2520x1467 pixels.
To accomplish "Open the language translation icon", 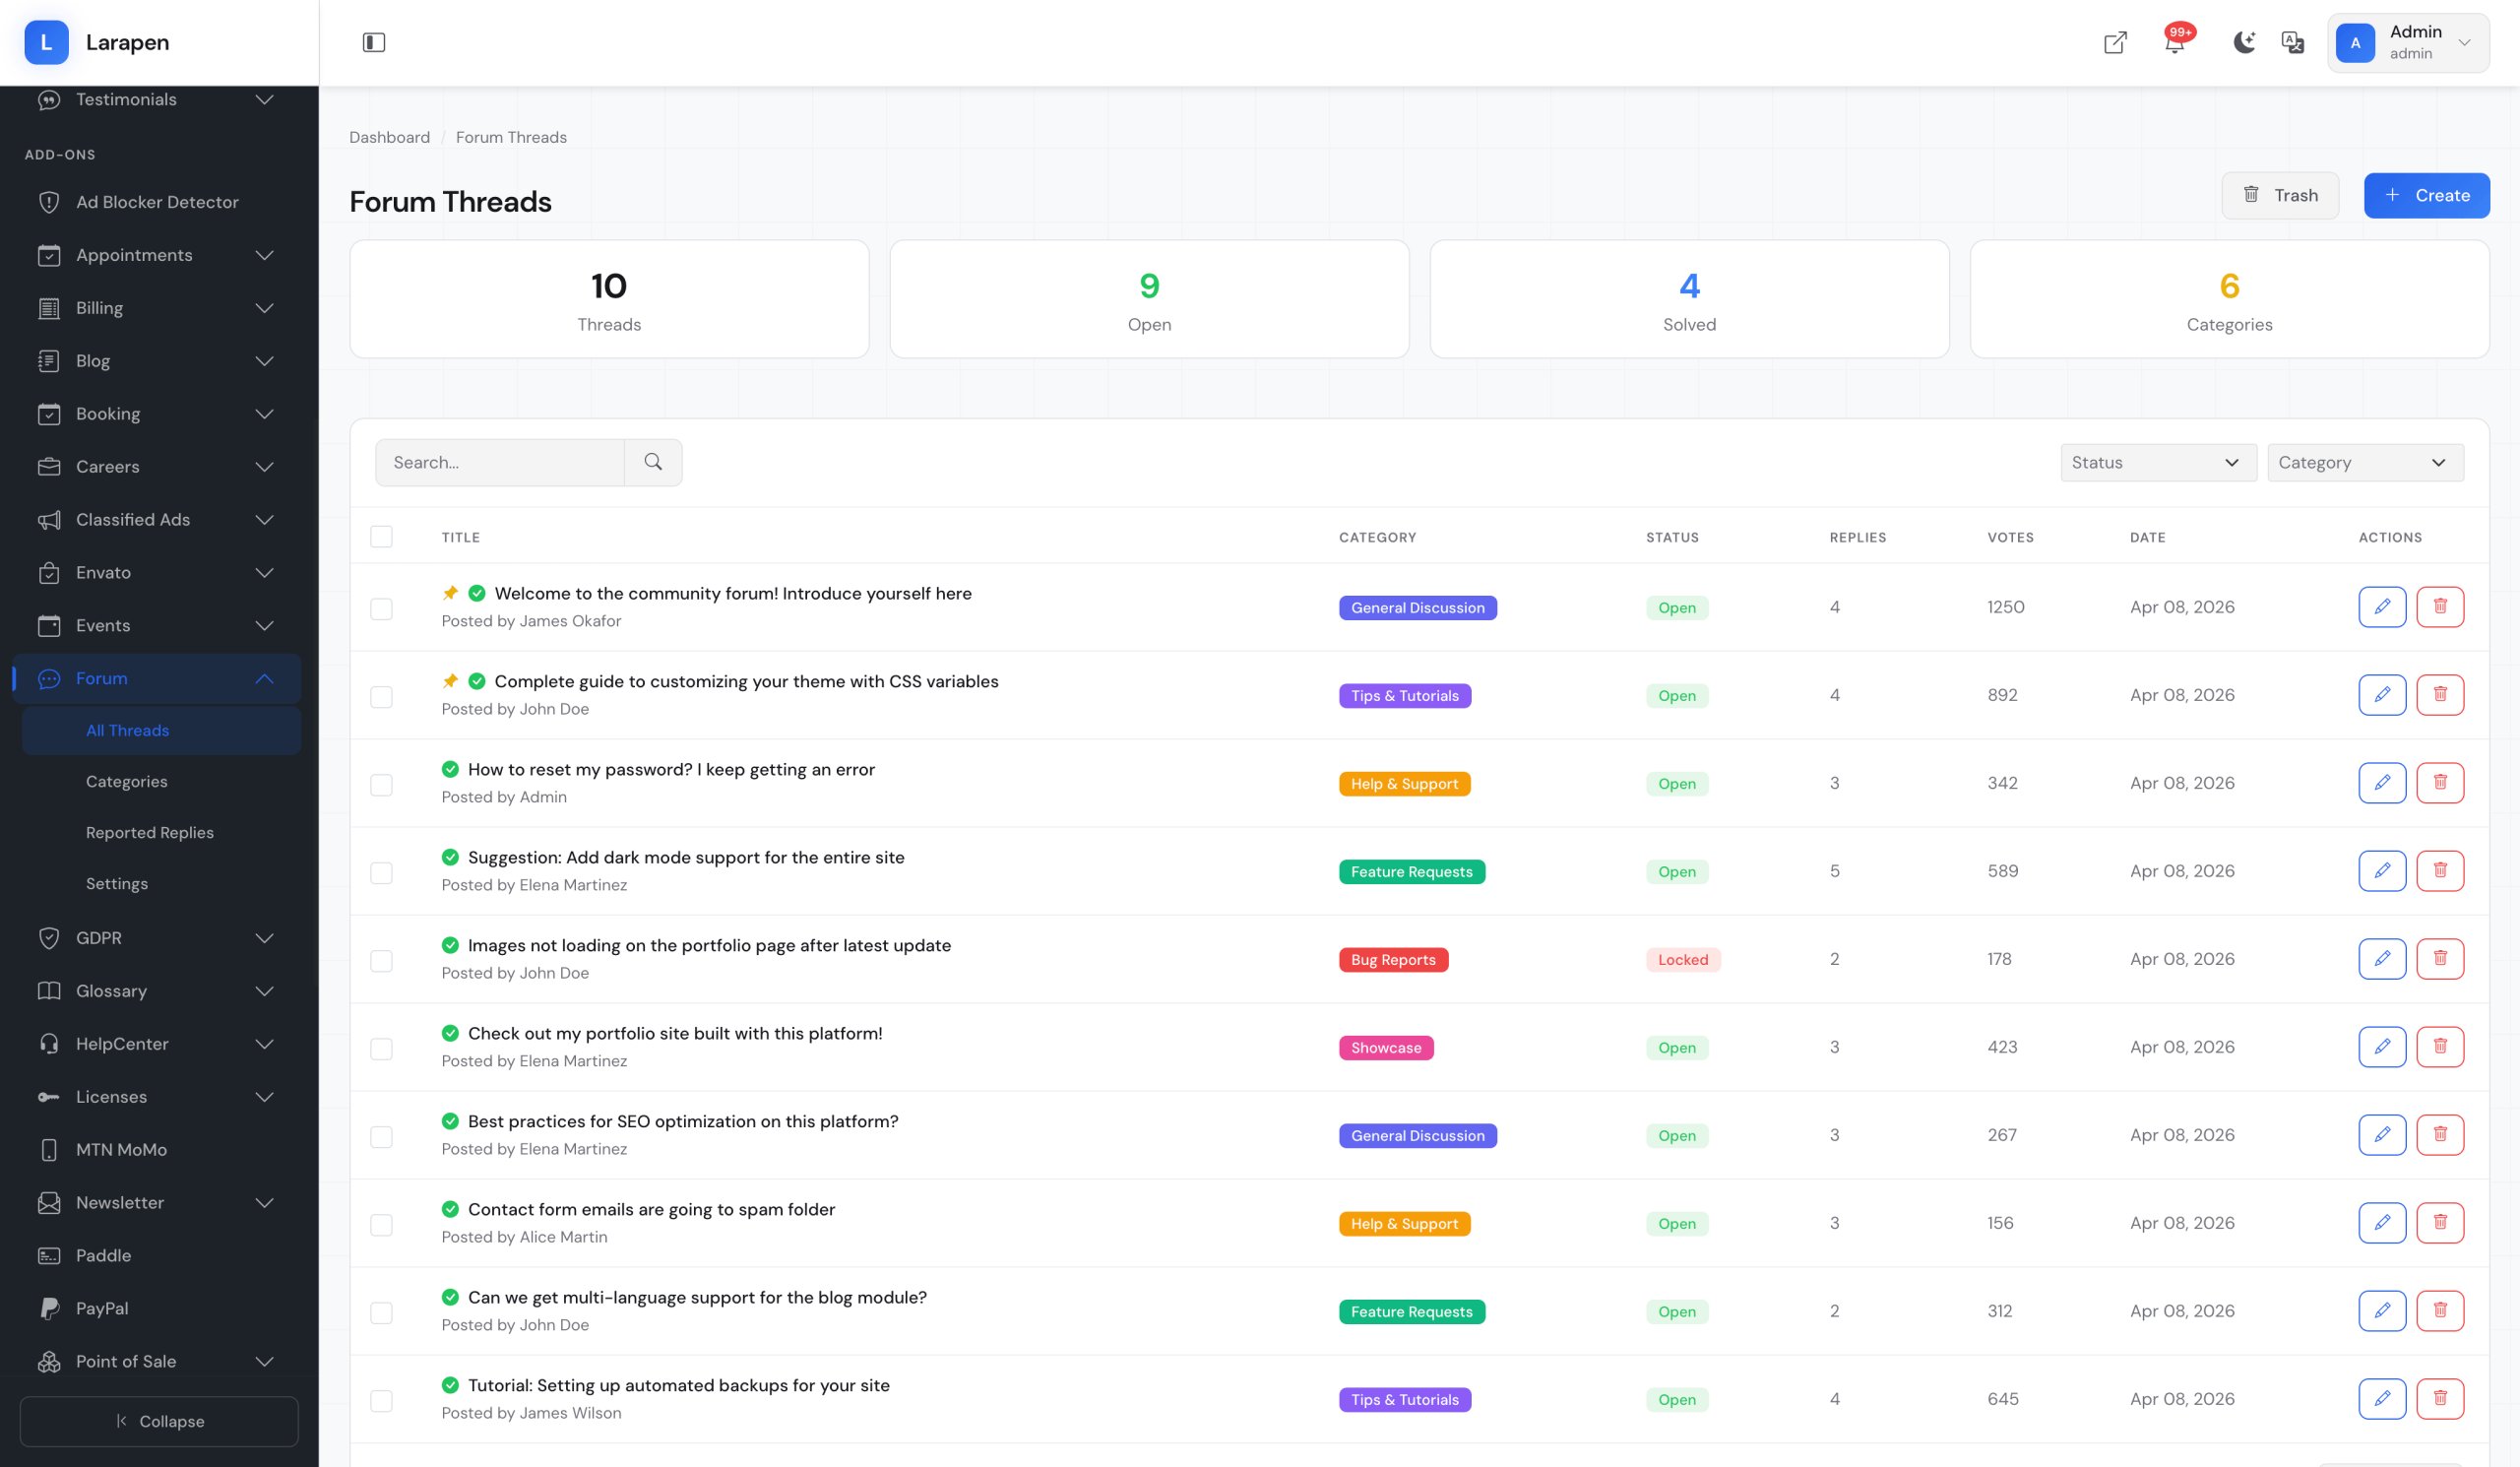I will tap(2292, 42).
